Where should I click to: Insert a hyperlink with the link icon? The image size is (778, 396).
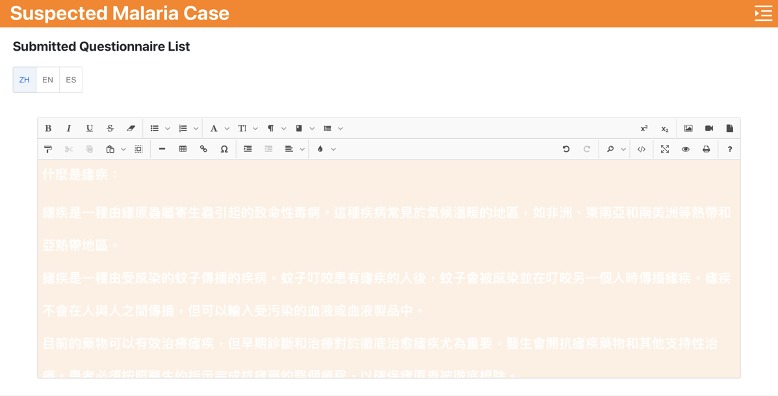pos(203,149)
